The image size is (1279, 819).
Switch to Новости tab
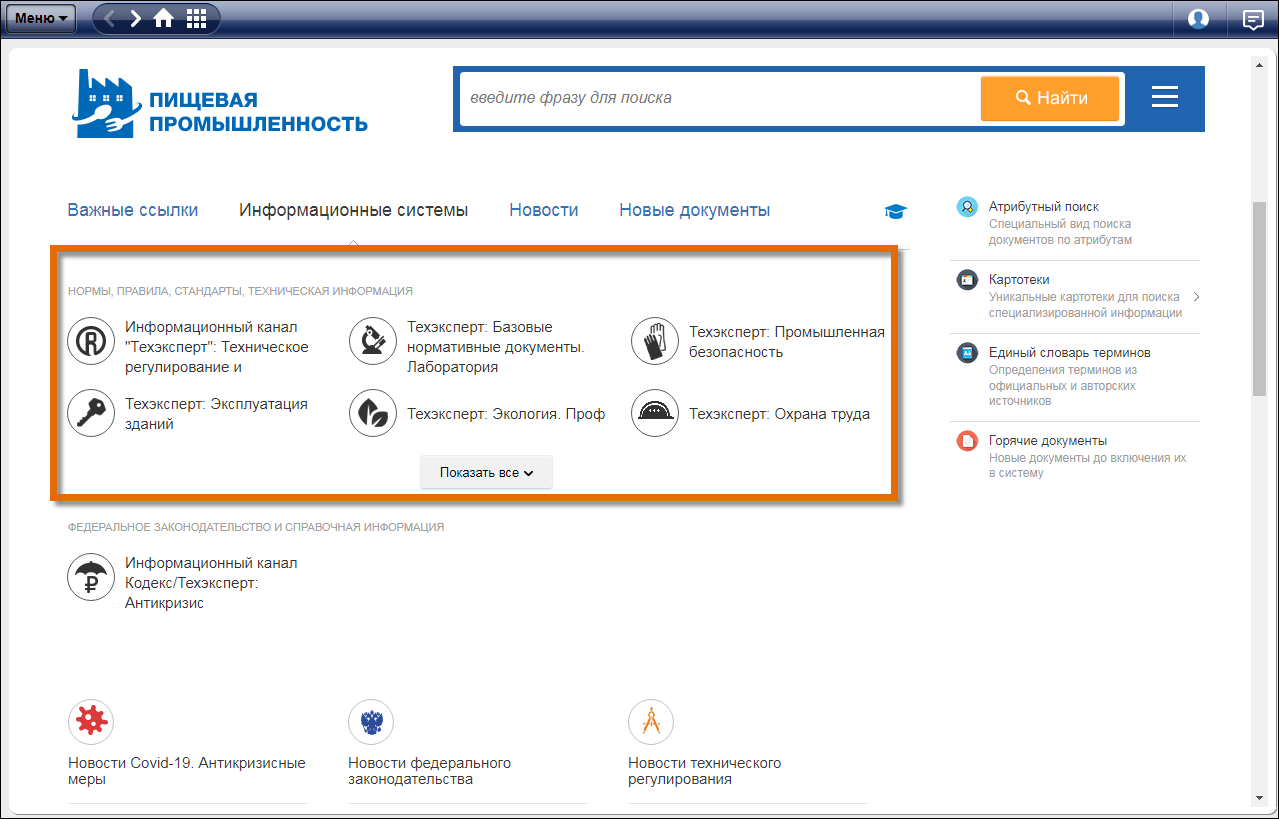[544, 210]
